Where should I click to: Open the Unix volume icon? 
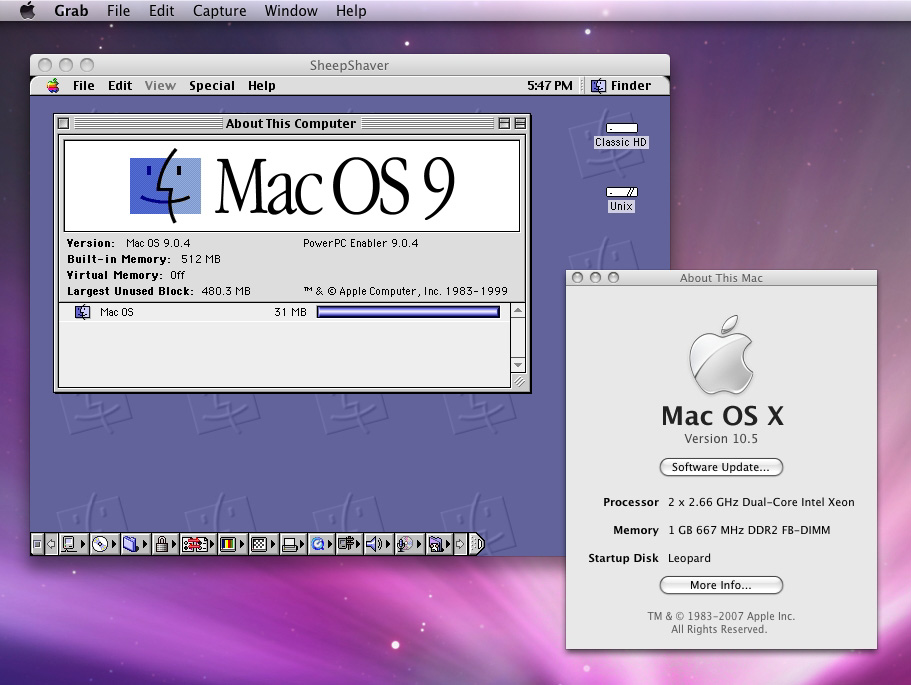tap(621, 193)
